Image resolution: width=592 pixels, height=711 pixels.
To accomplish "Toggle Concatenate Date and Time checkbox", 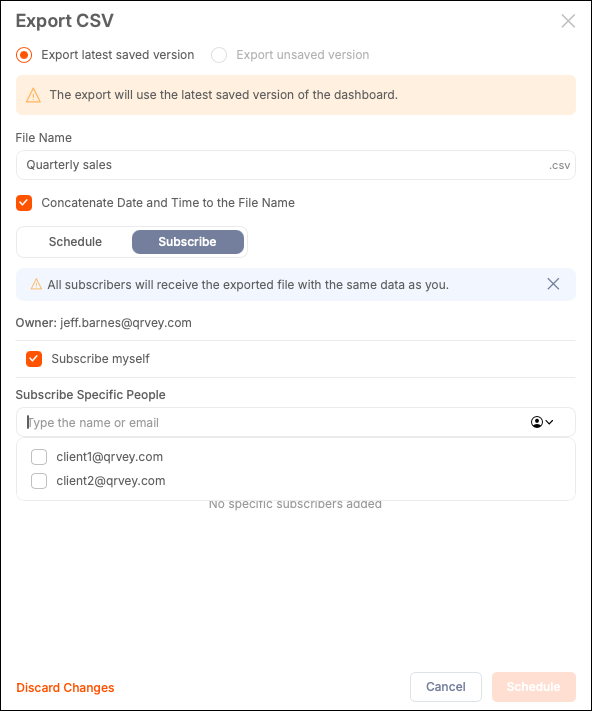I will [x=24, y=203].
